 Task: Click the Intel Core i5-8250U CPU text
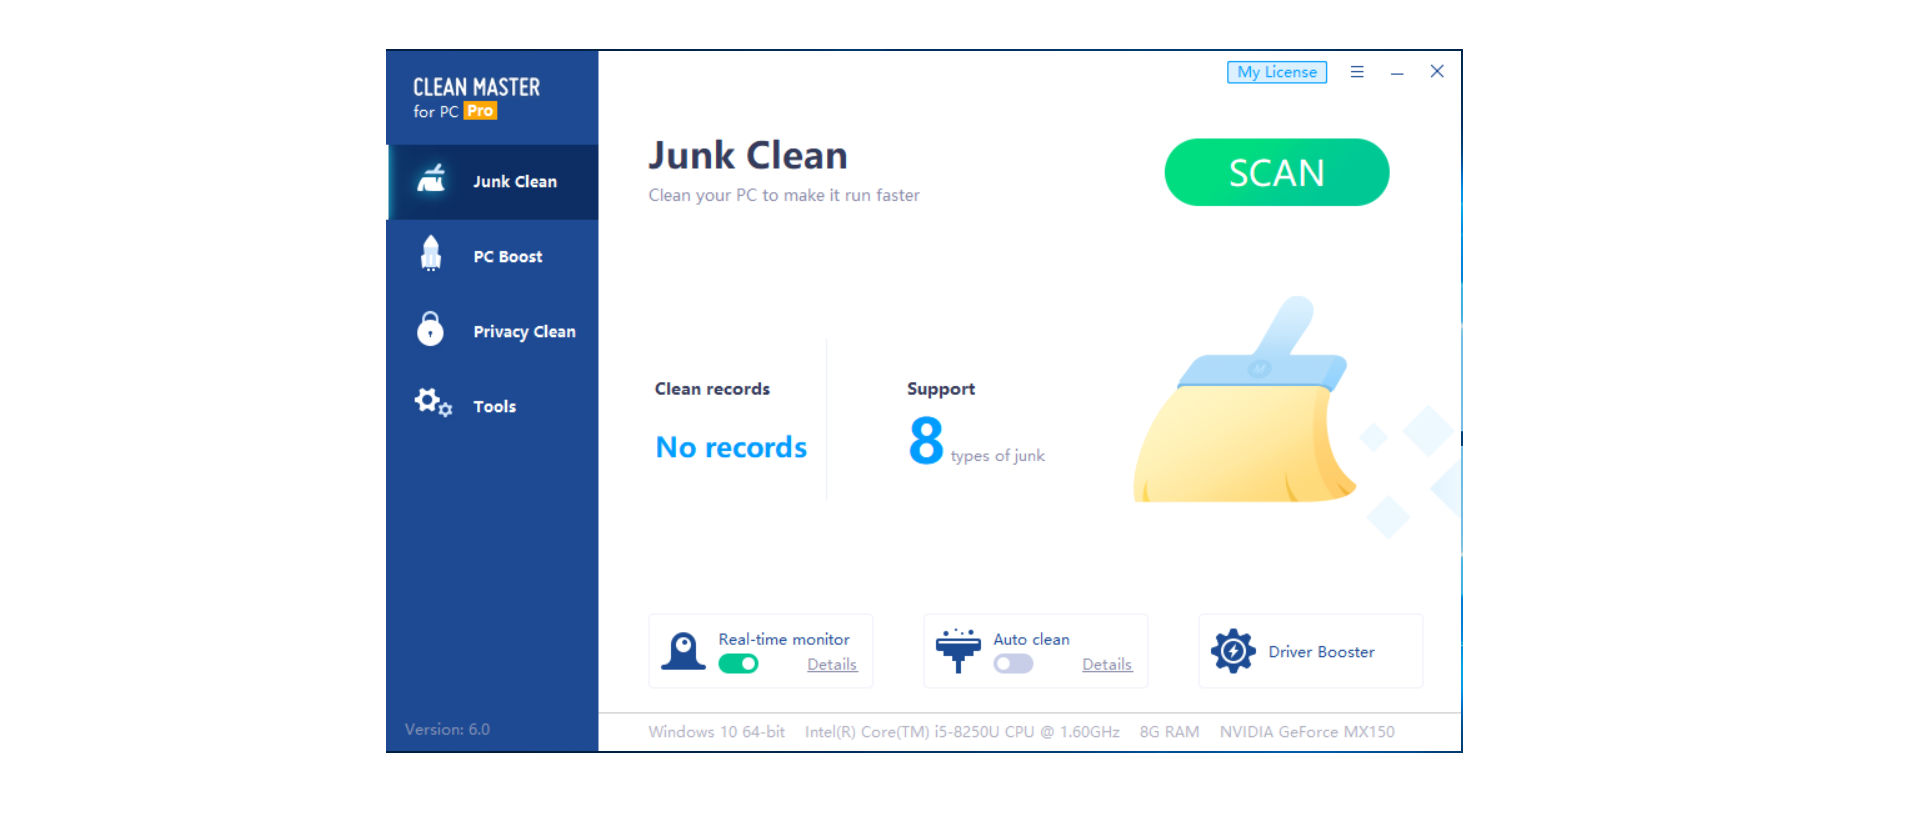(962, 732)
